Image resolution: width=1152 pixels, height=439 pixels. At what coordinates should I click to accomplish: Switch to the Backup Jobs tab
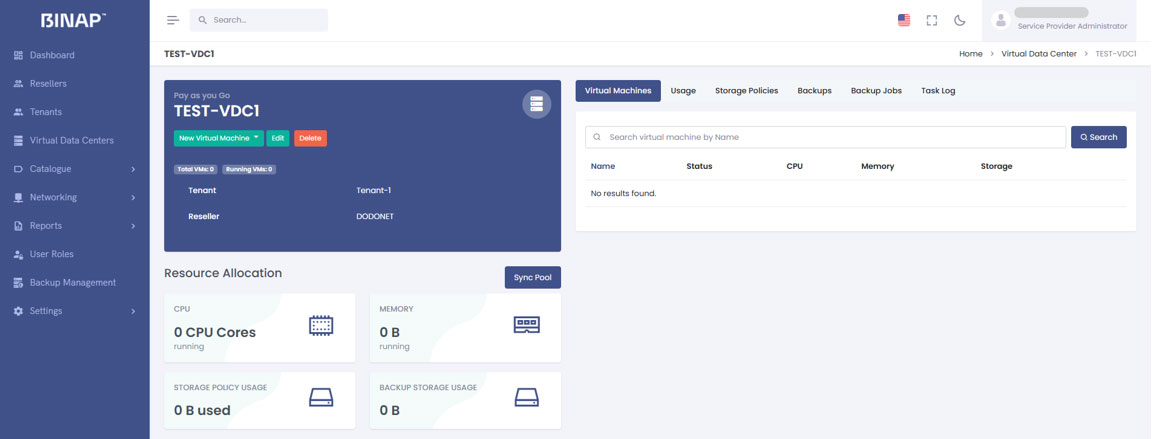pyautogui.click(x=876, y=91)
